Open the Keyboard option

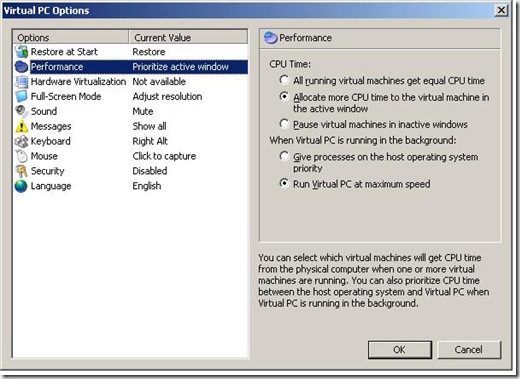click(x=51, y=141)
